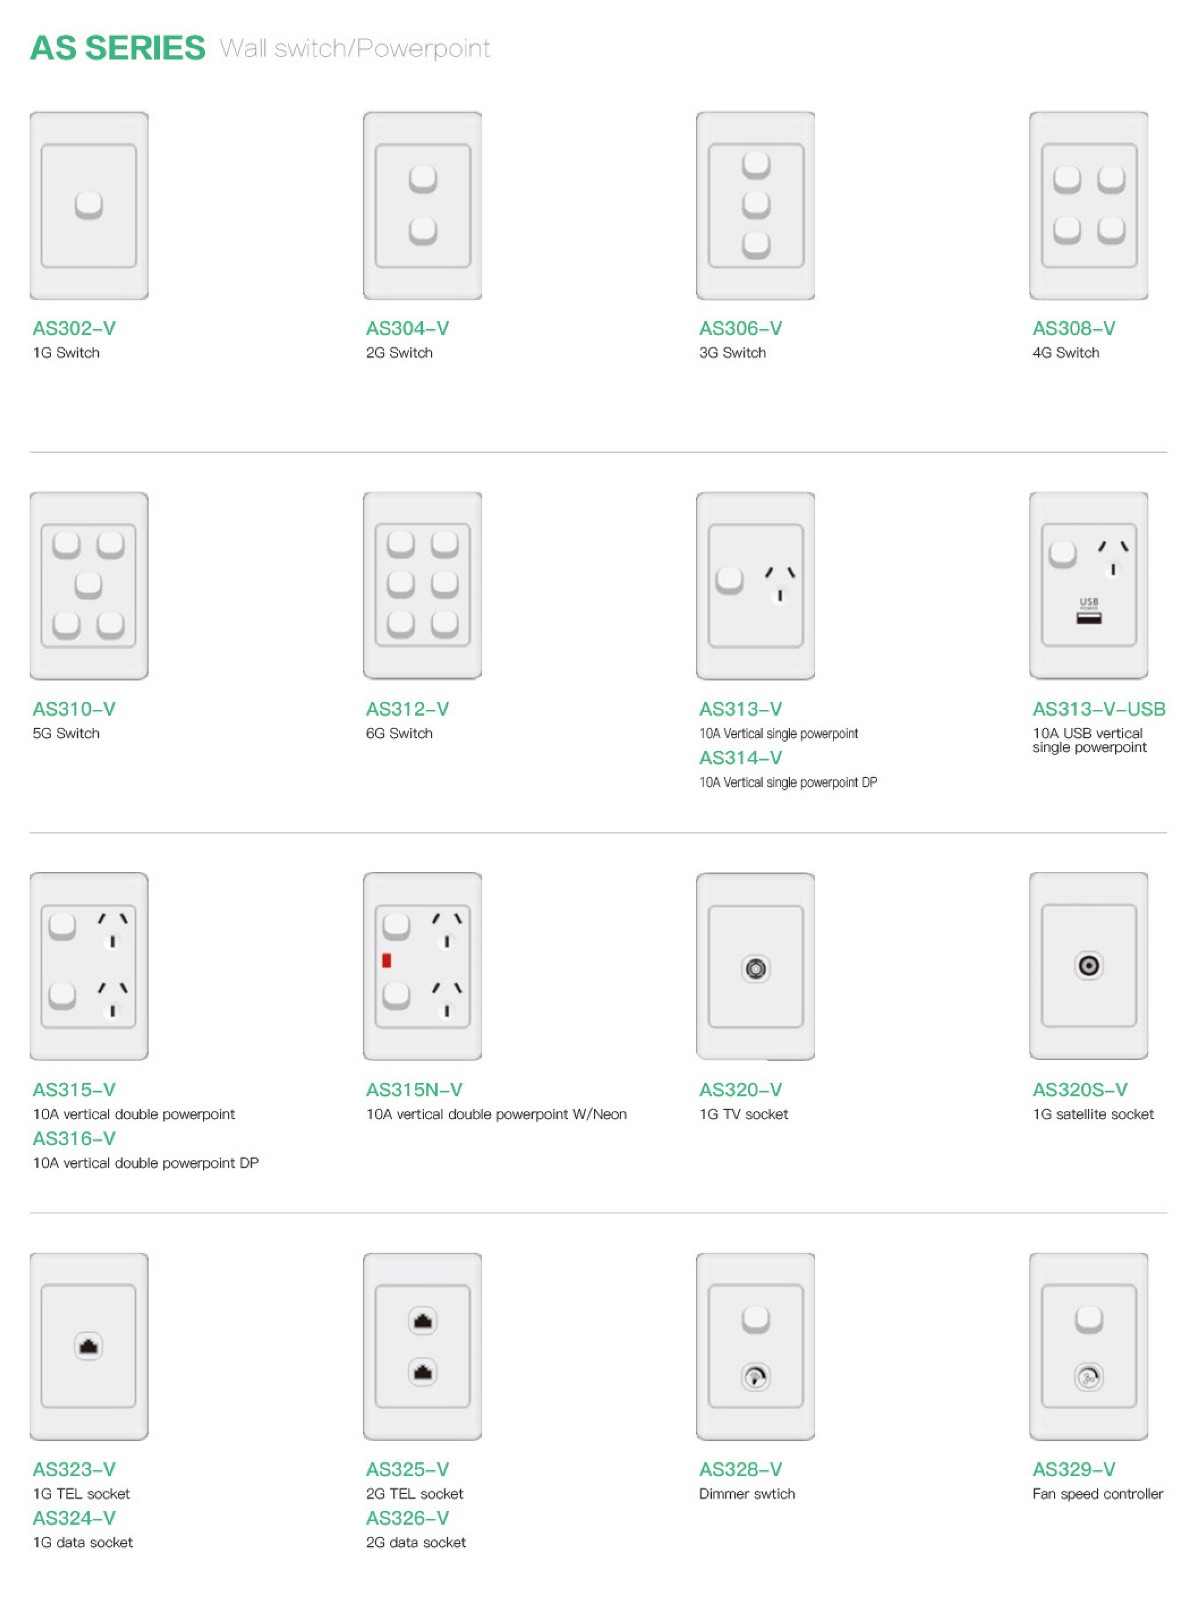Click the AS314-V product code label
Screen dimensions: 1202x1600
(741, 758)
